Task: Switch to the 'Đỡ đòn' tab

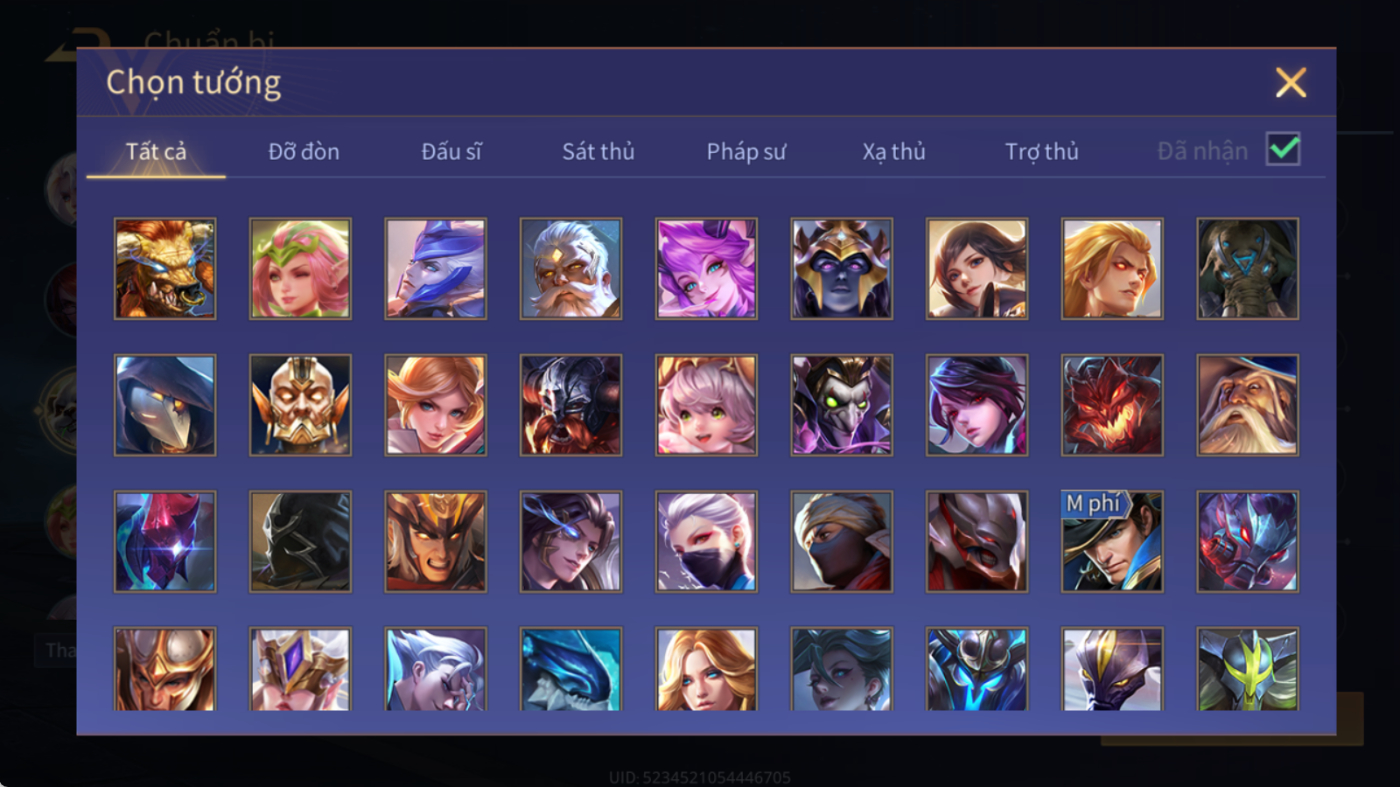Action: click(x=304, y=151)
